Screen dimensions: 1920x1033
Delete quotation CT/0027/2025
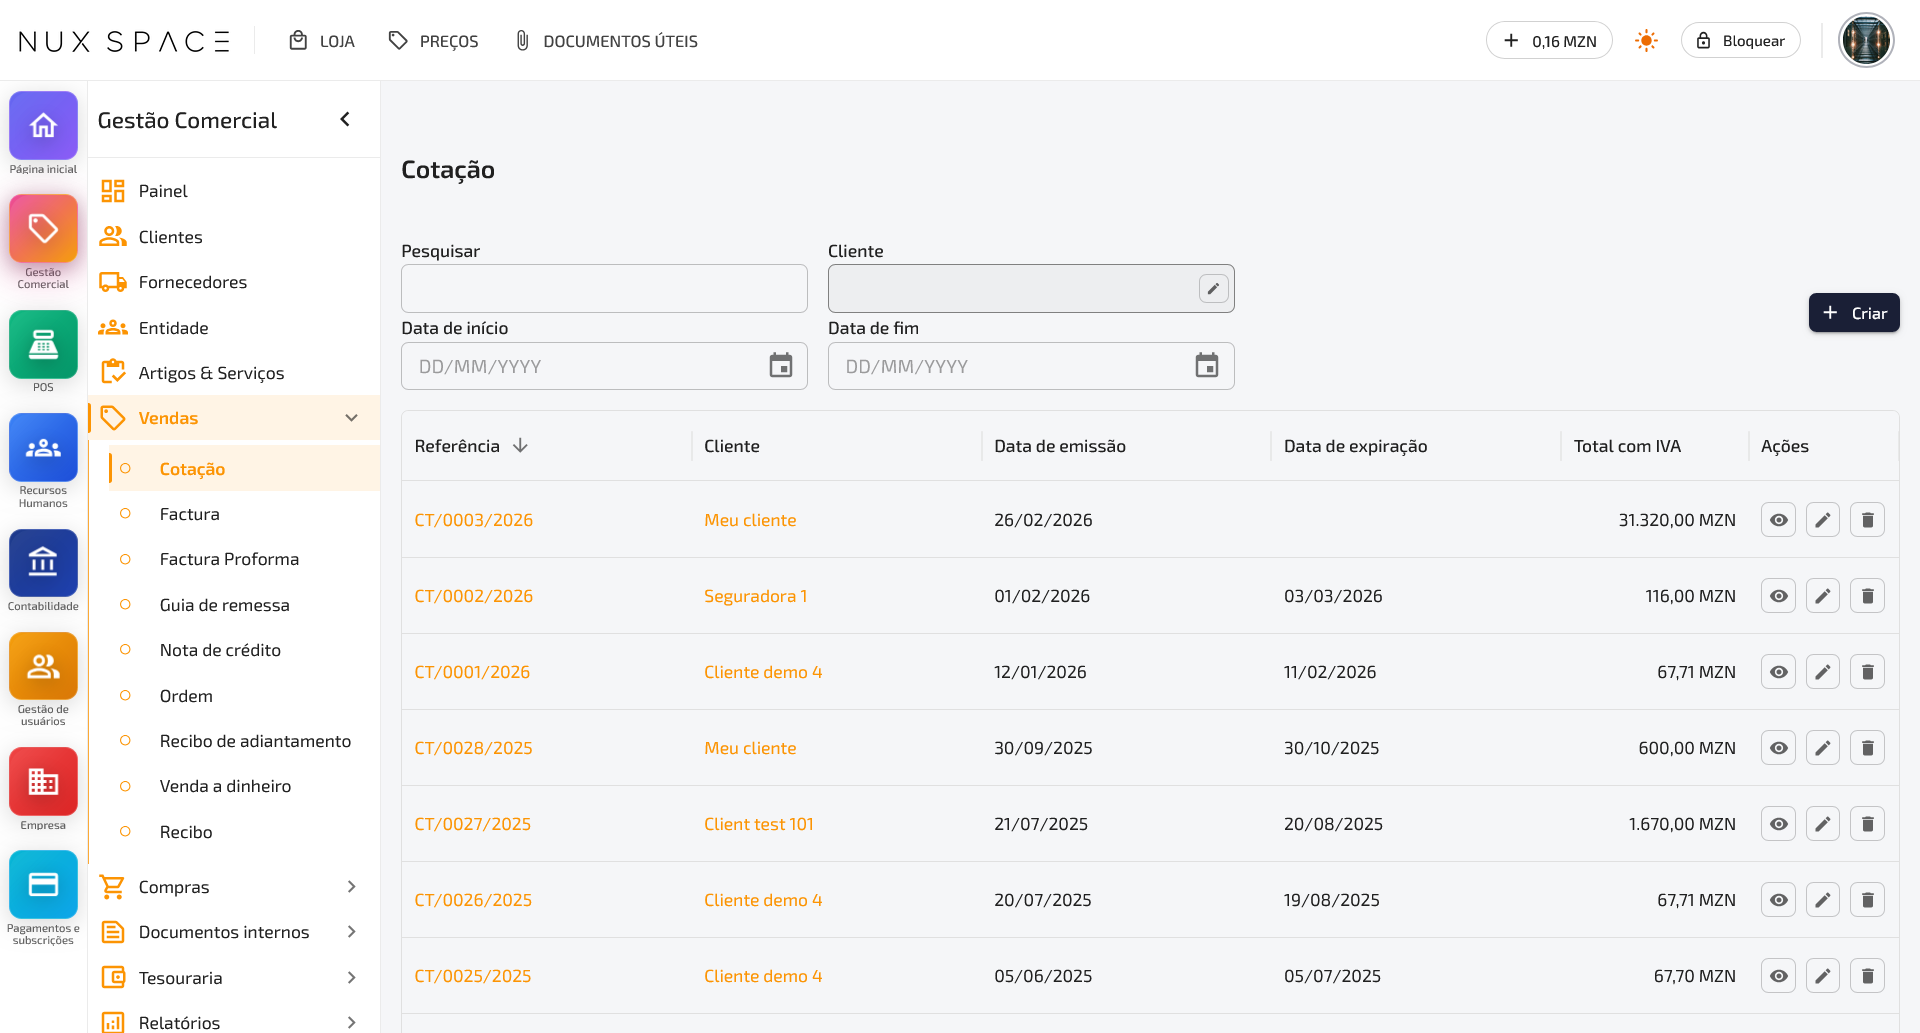coord(1867,824)
